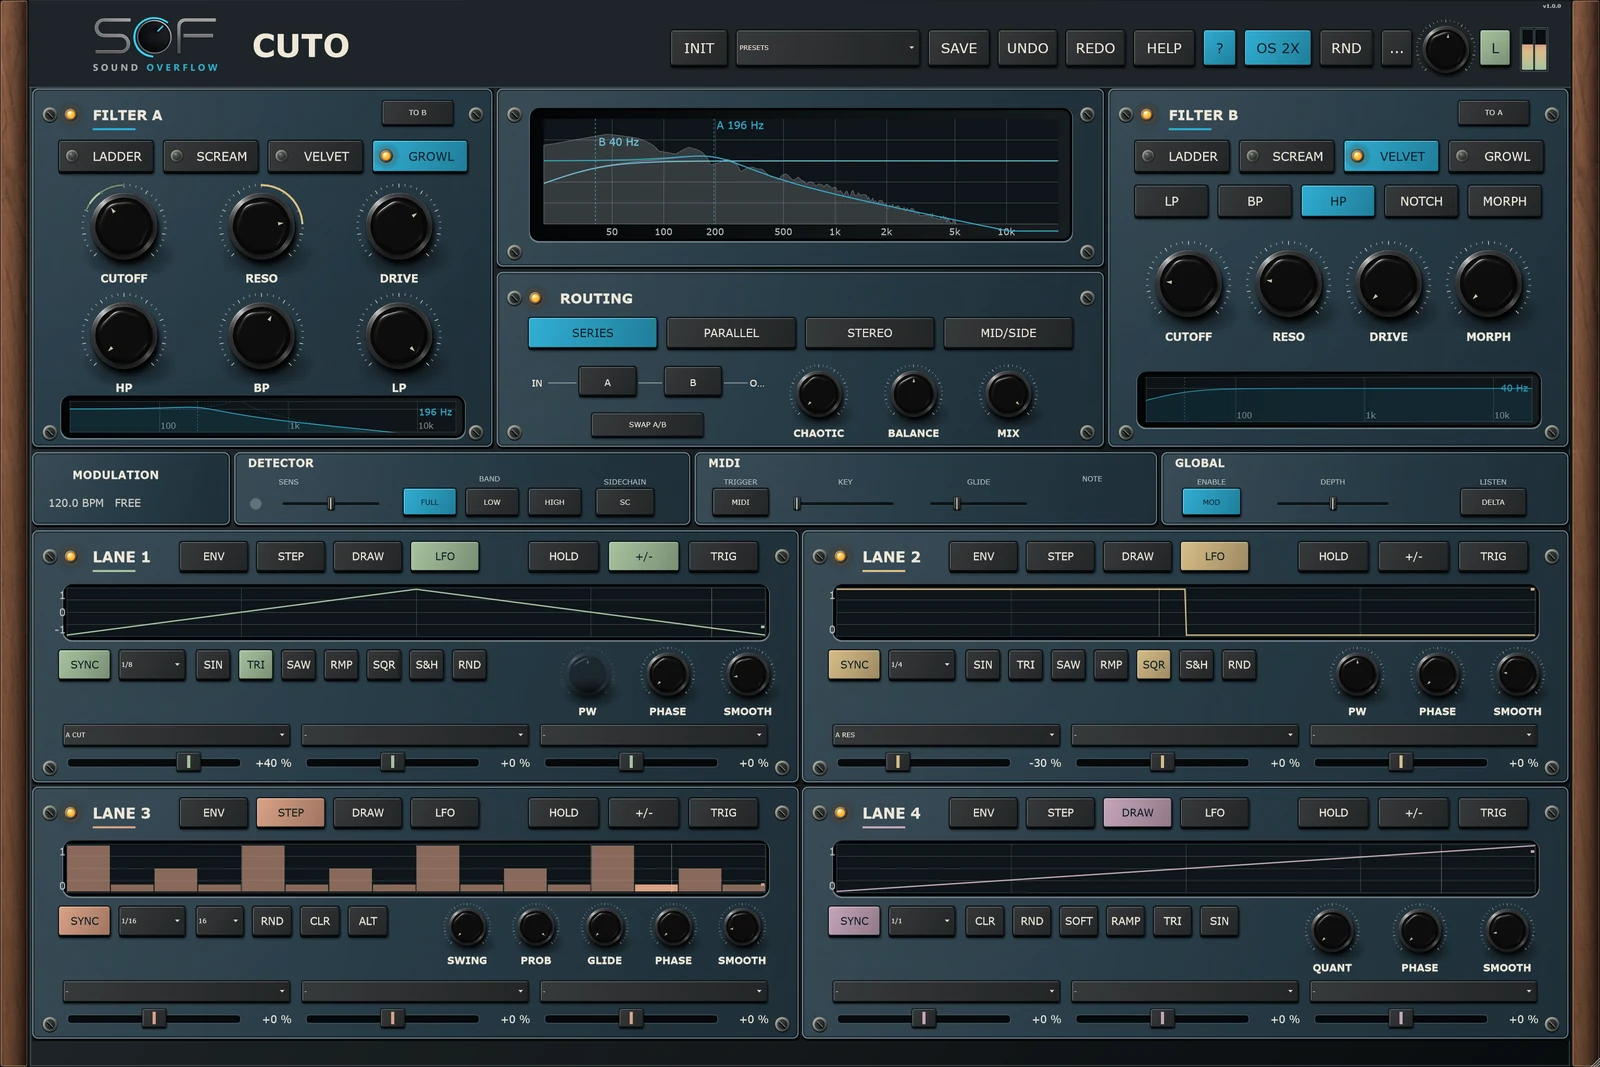
Task: Toggle Filter B power LED
Action: [1147, 115]
